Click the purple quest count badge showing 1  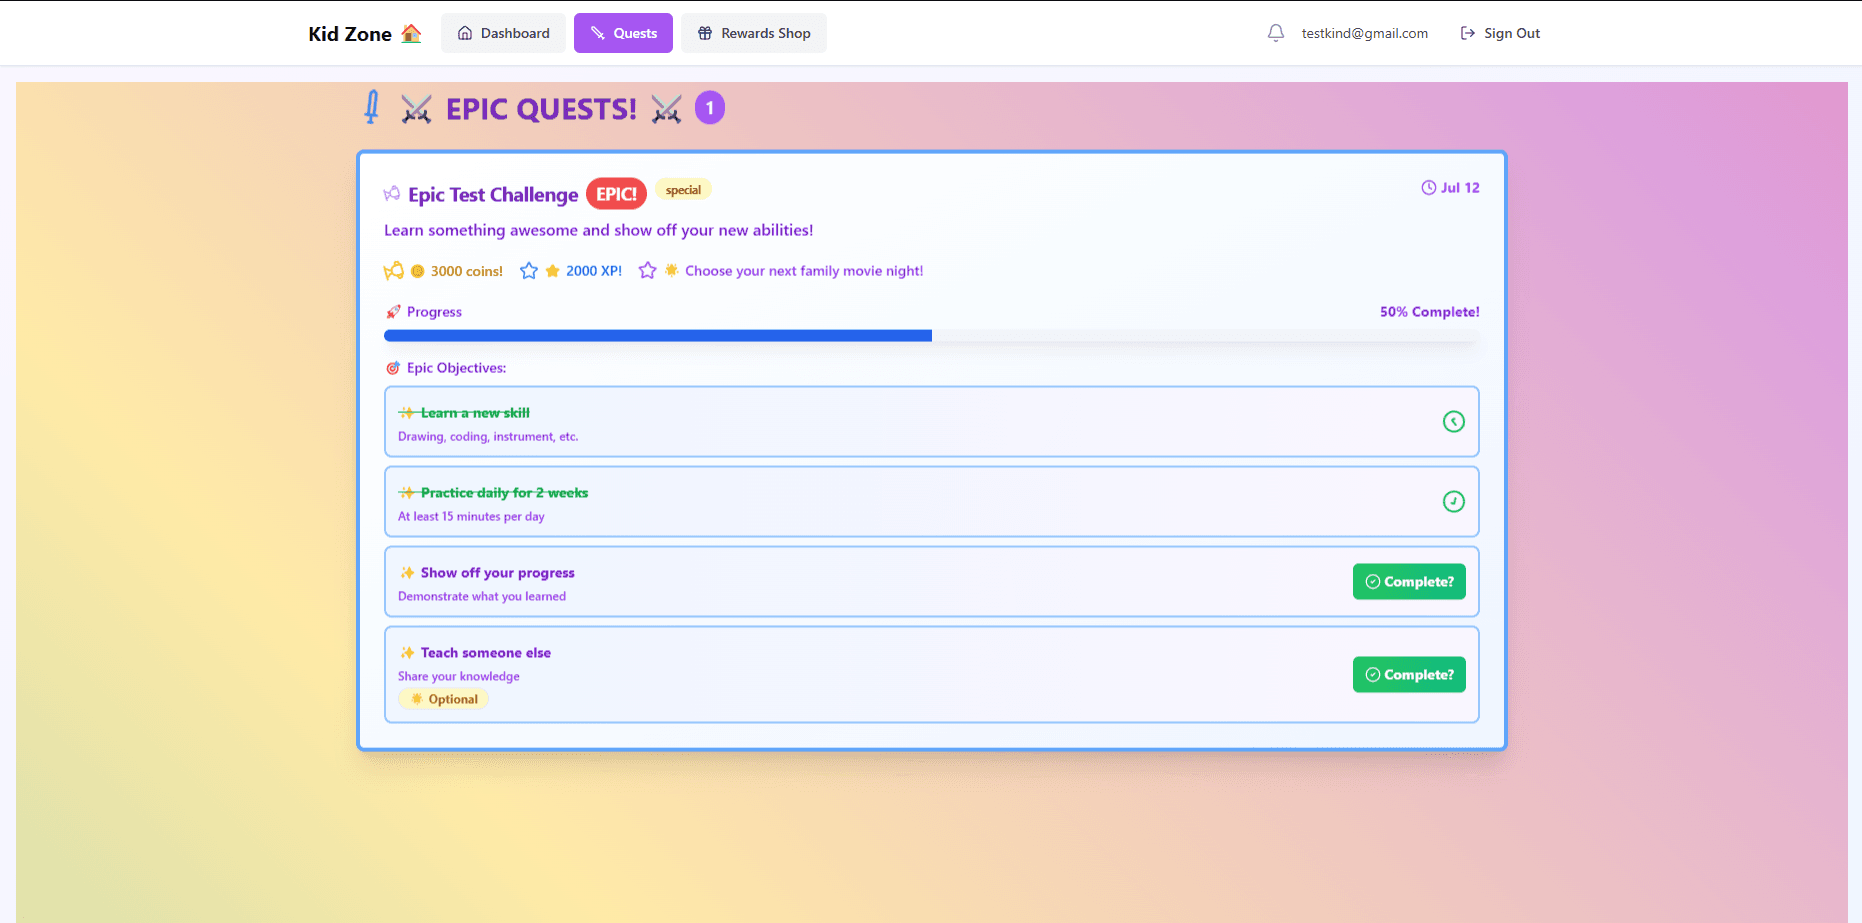(x=710, y=107)
